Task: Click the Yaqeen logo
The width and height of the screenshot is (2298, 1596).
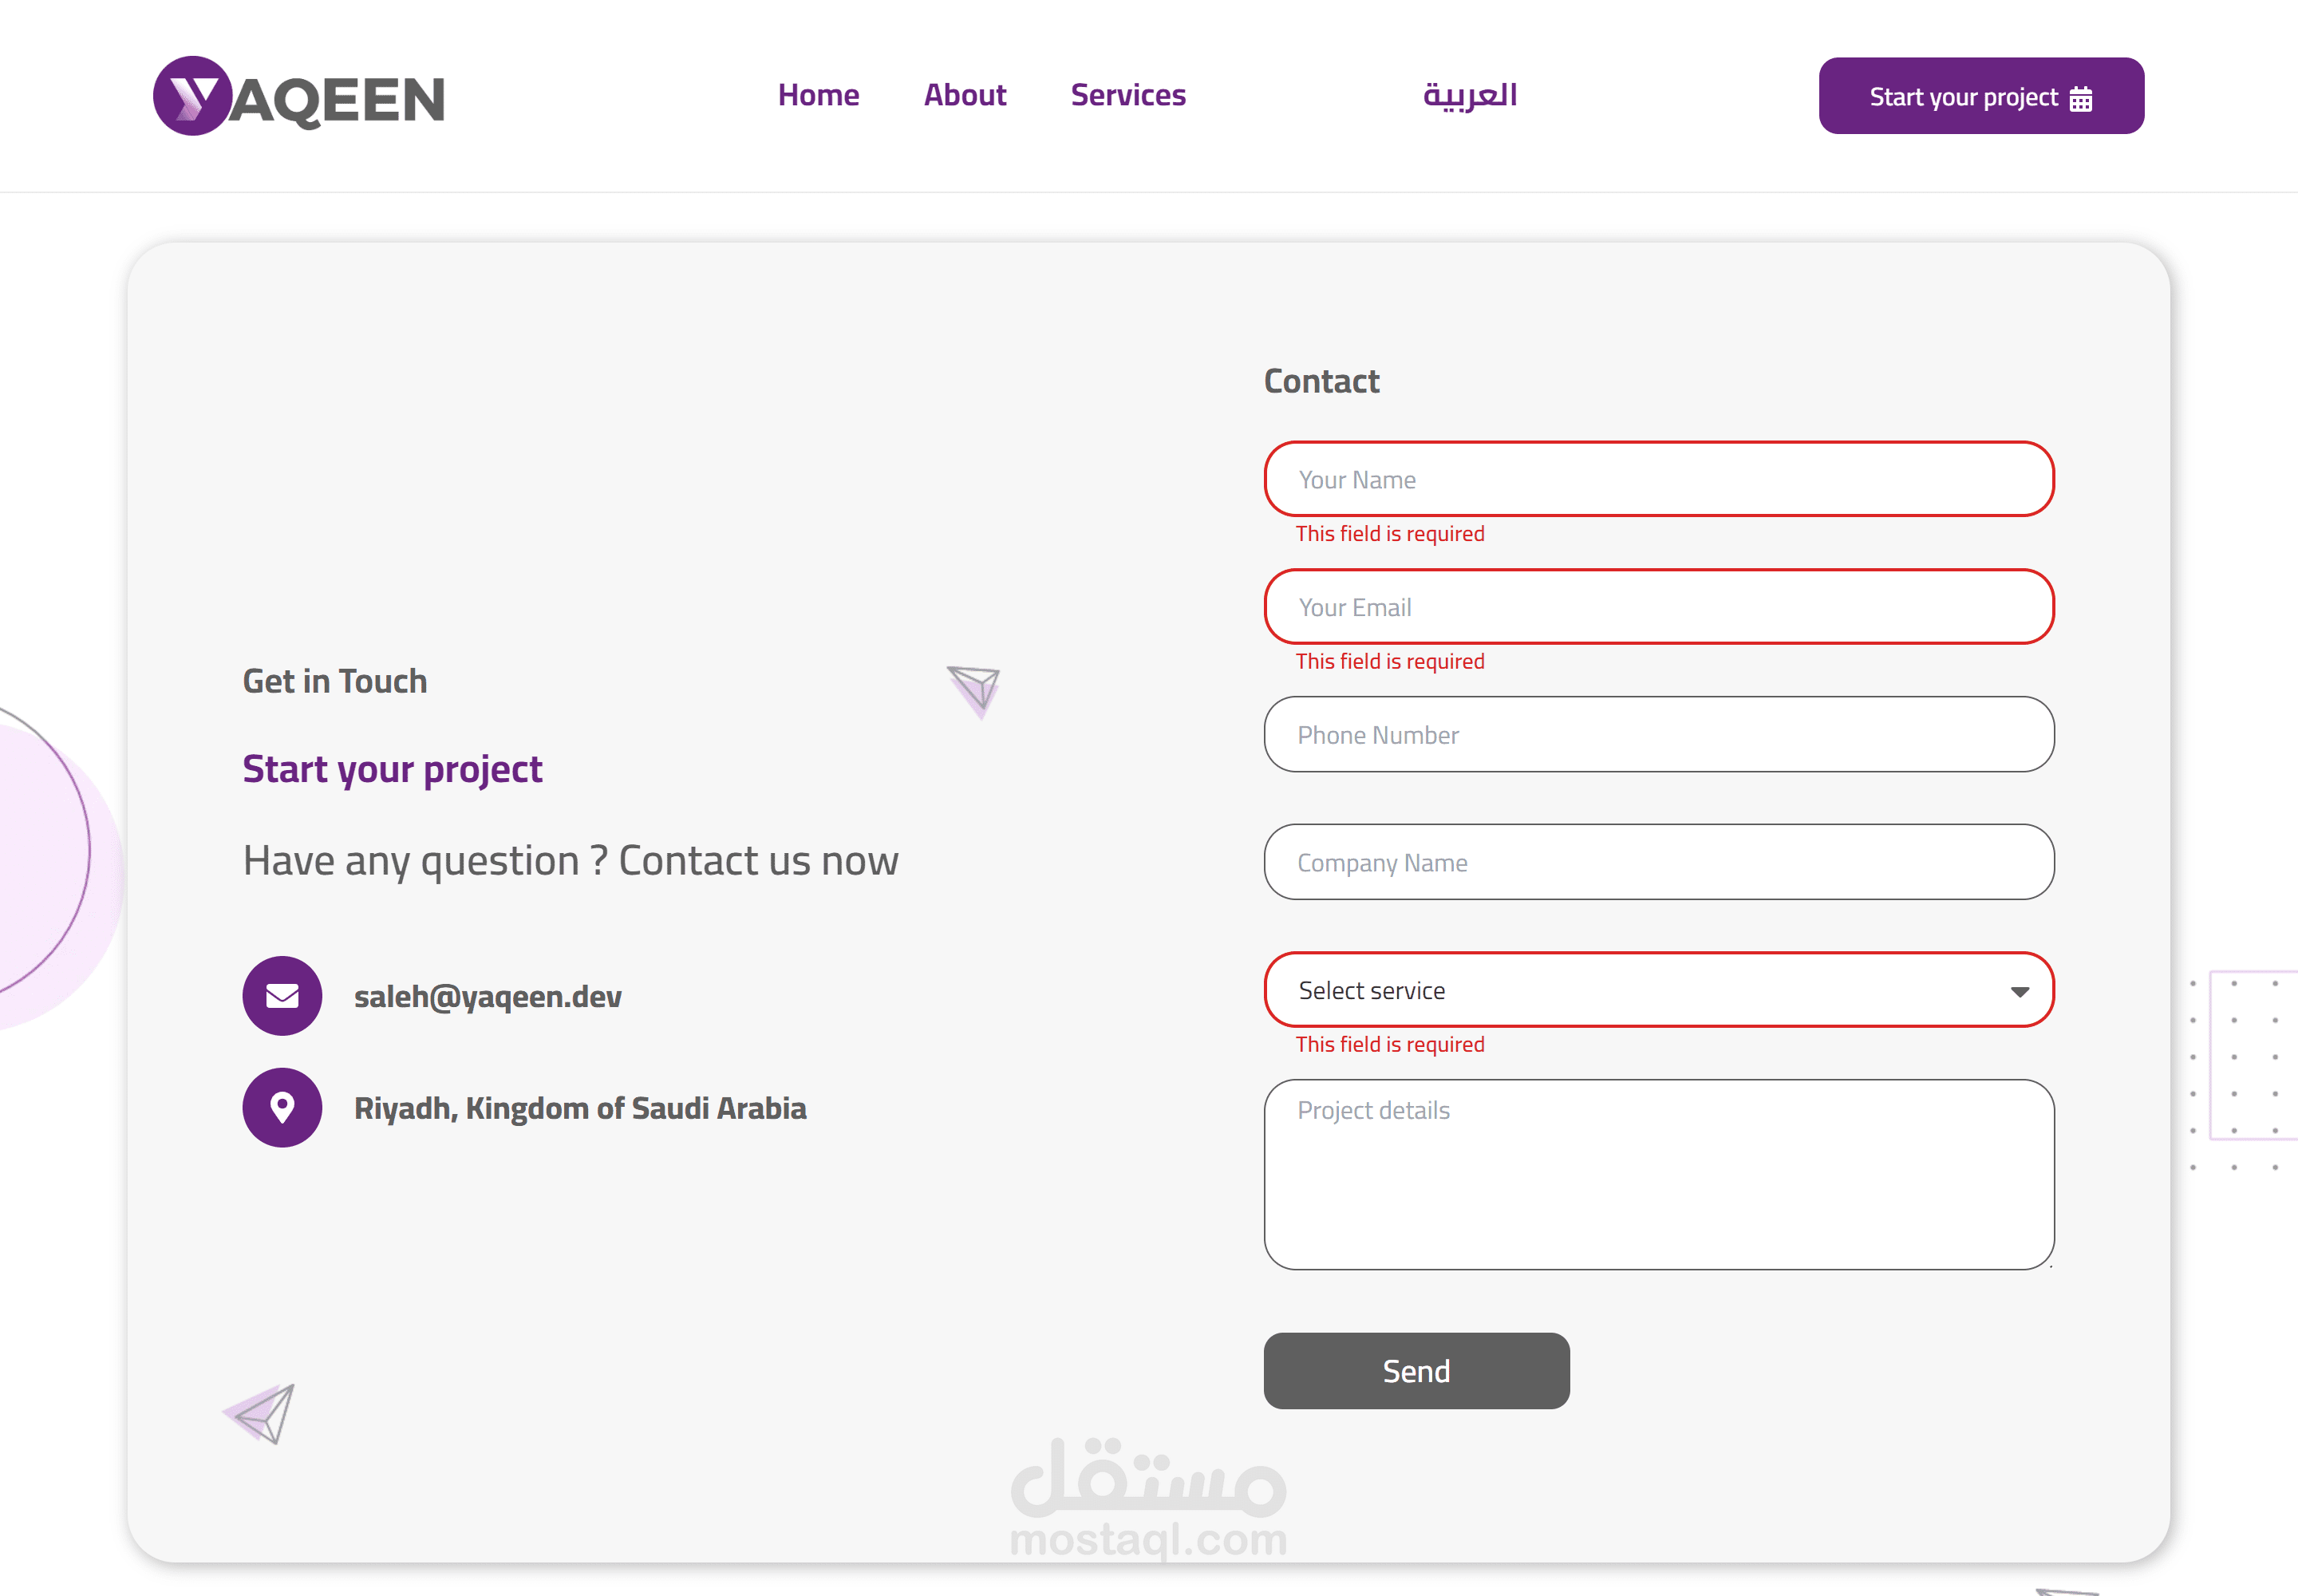Action: tap(298, 96)
